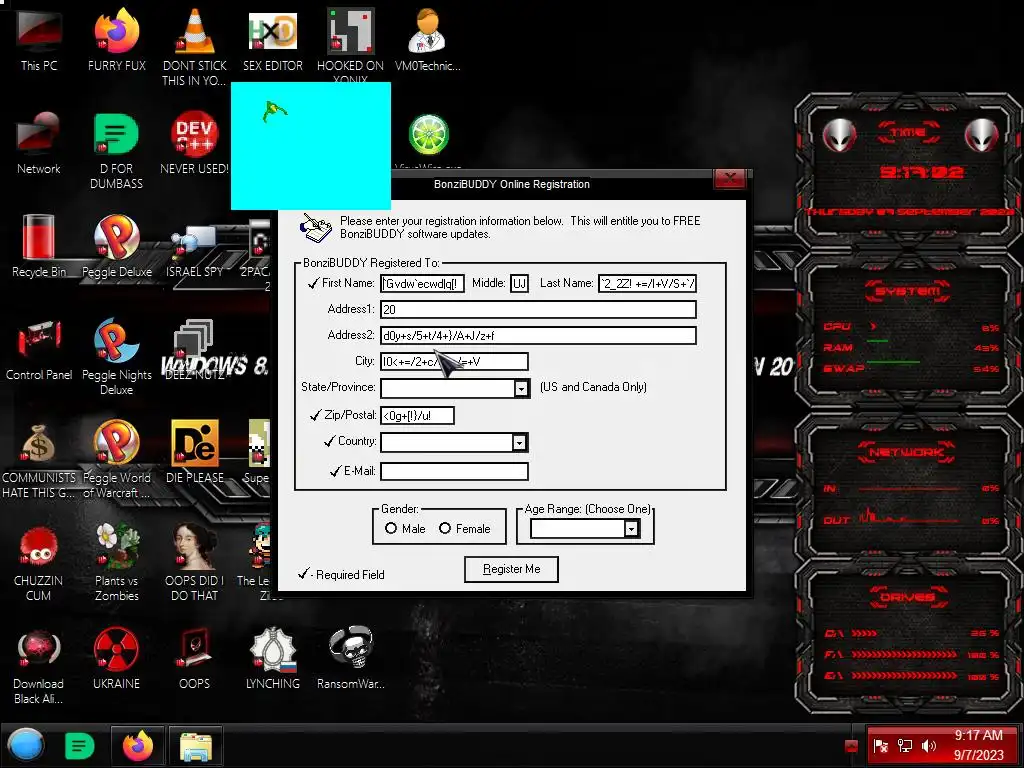
Task: Expand State/Province dropdown
Action: point(520,389)
